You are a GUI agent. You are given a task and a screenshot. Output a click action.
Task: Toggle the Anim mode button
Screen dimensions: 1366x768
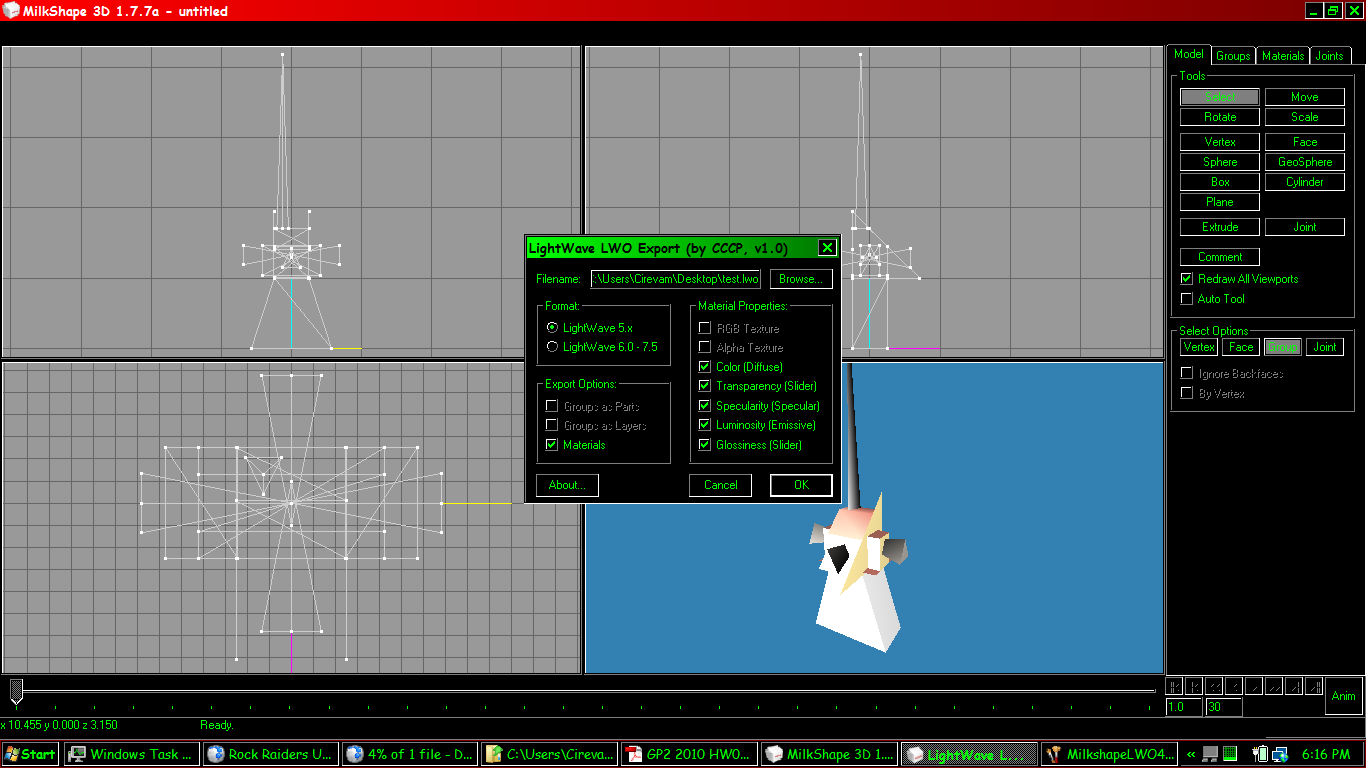pyautogui.click(x=1344, y=697)
